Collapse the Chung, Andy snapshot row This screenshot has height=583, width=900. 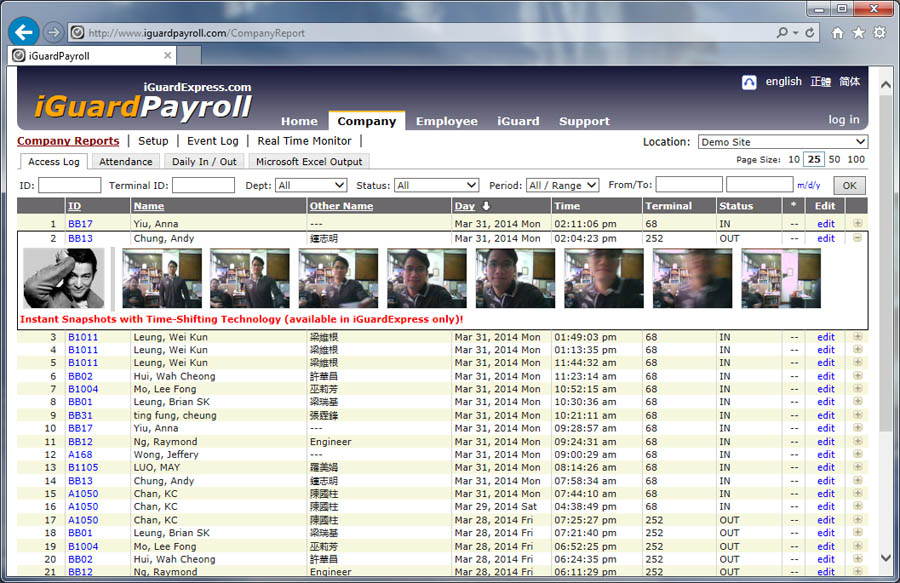857,238
